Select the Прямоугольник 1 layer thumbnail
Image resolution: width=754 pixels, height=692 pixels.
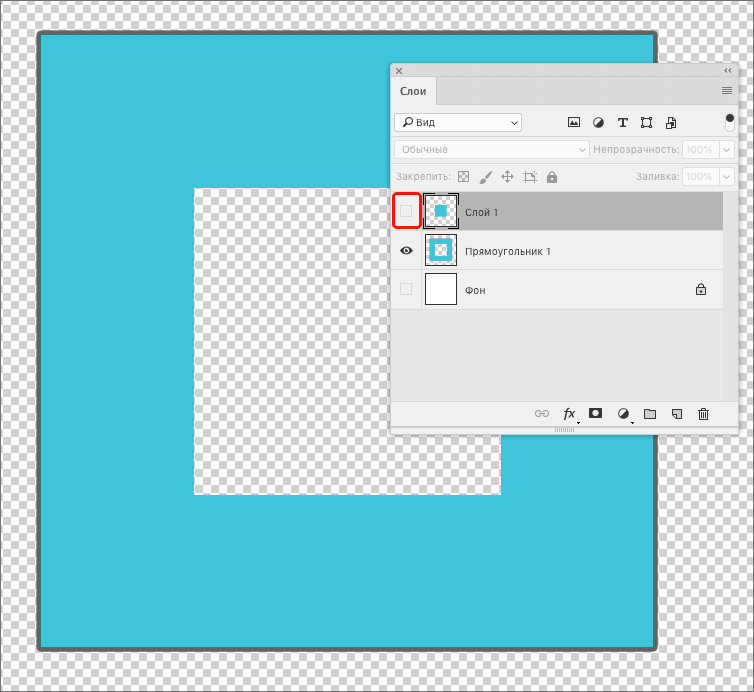(x=441, y=250)
